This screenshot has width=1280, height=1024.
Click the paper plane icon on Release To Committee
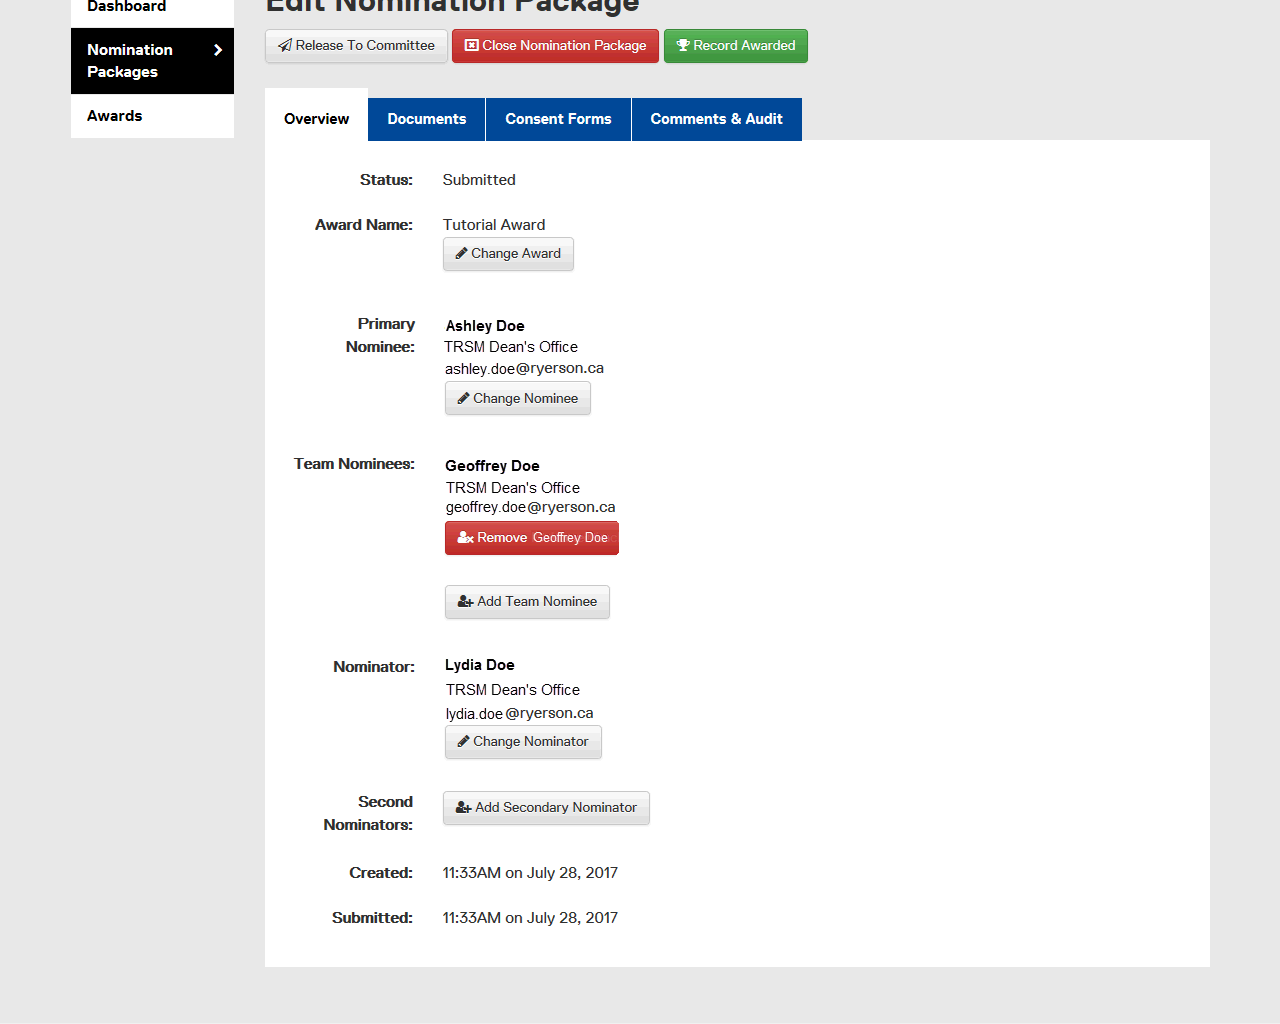285,46
